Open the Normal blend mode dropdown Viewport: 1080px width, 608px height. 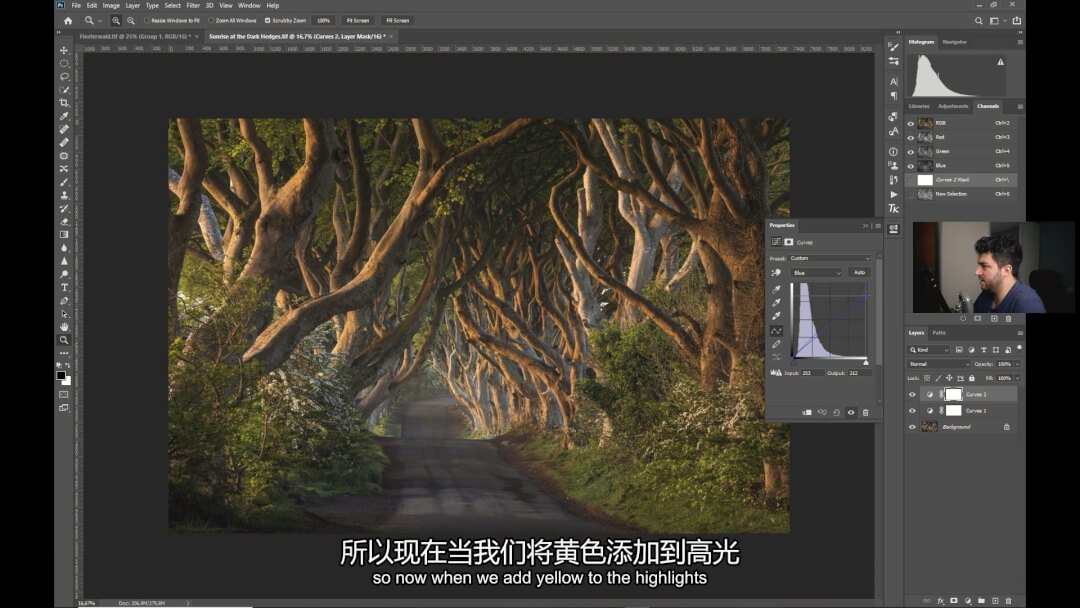[x=939, y=364]
